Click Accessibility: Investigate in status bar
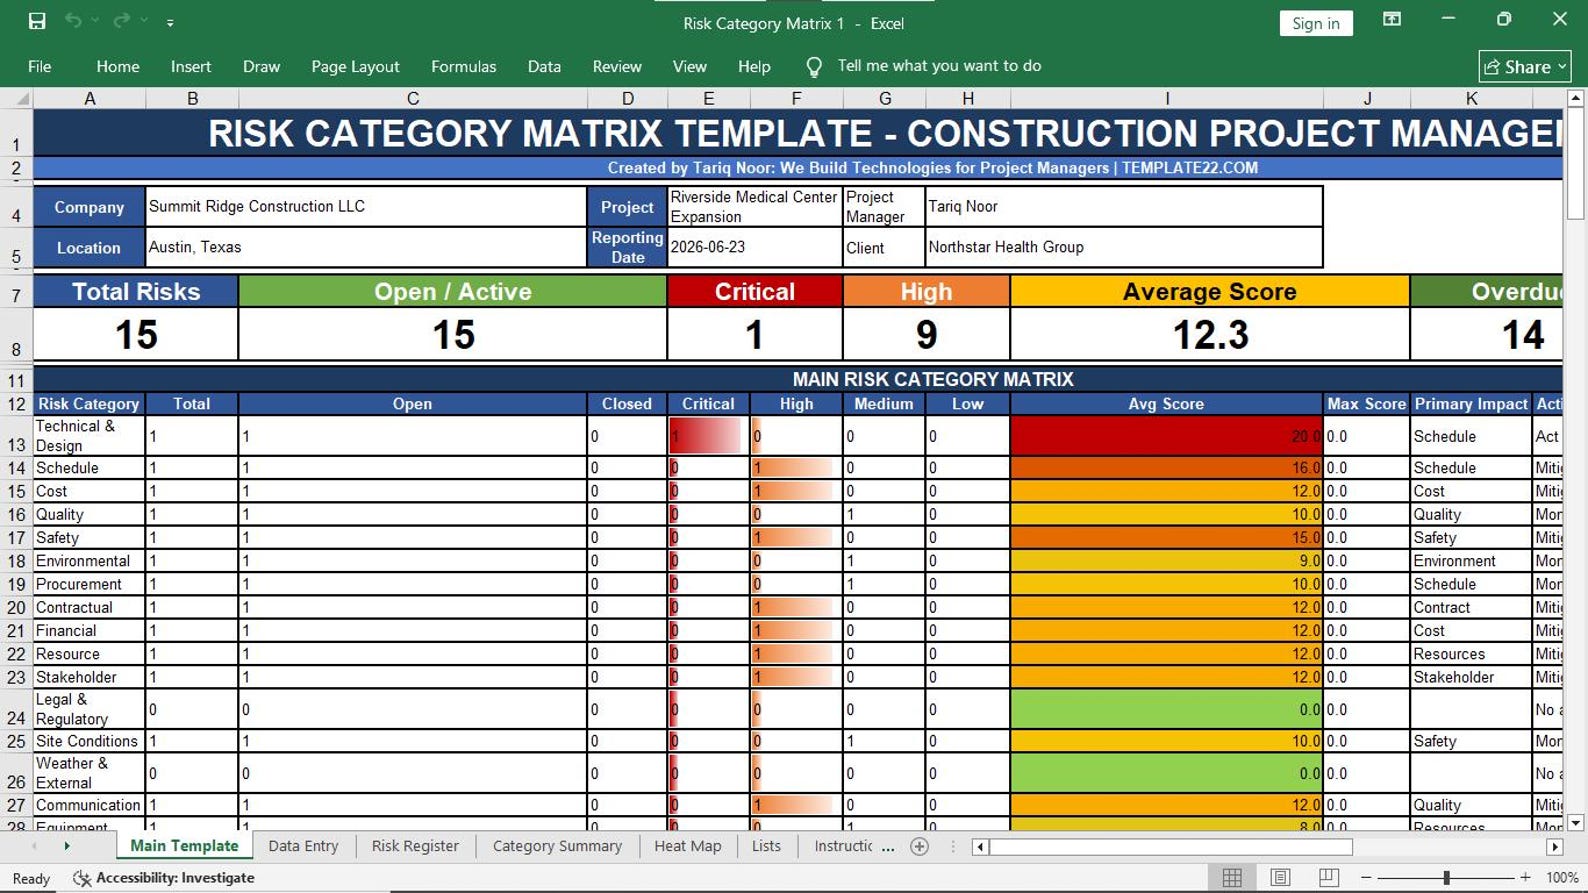This screenshot has height=893, width=1588. coord(164,877)
